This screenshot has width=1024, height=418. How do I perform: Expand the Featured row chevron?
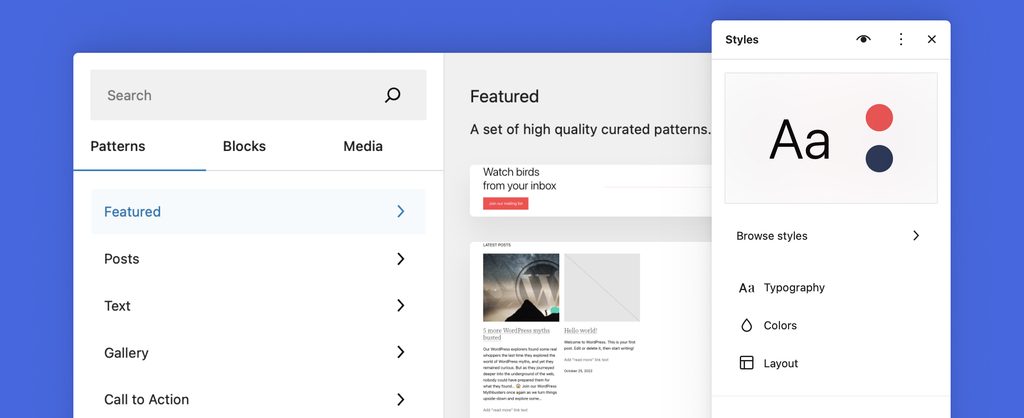(x=401, y=212)
